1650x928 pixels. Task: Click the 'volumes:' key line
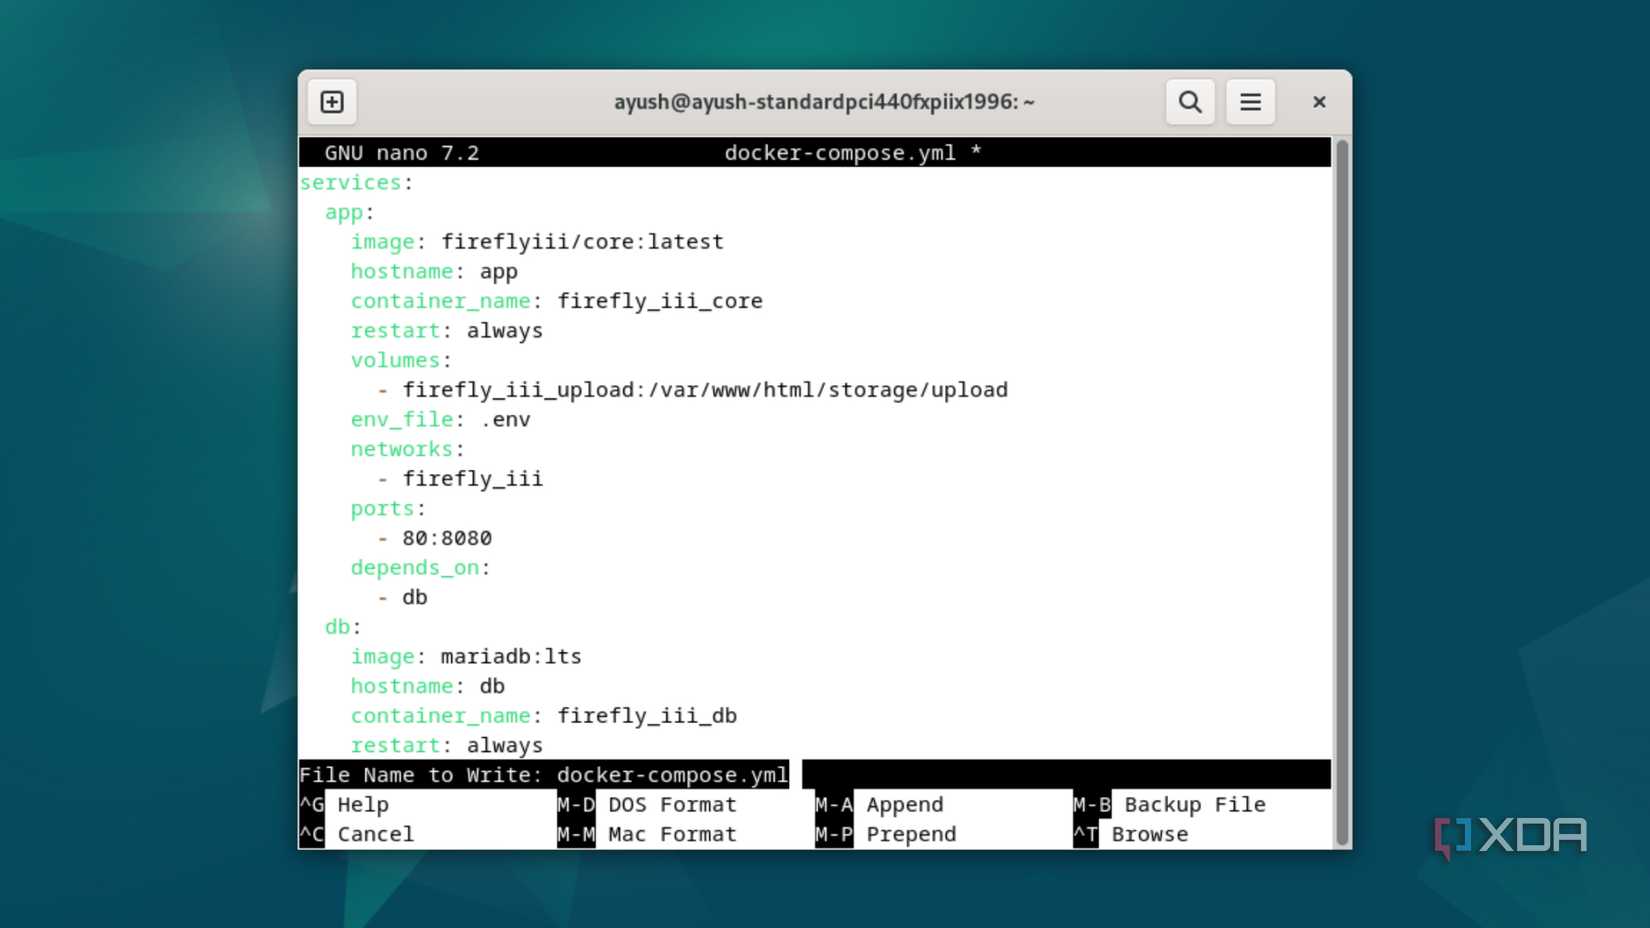401,360
